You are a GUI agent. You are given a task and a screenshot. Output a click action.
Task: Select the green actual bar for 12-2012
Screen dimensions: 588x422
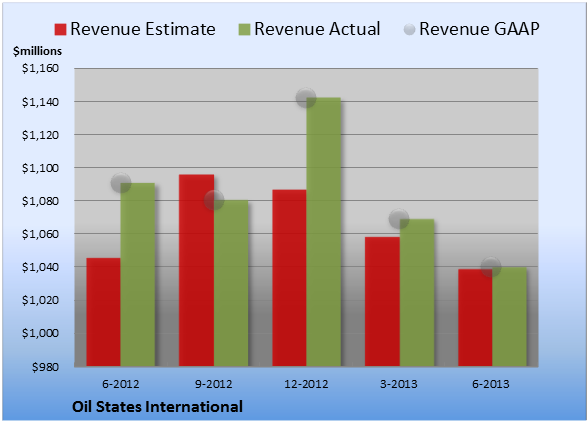click(324, 232)
